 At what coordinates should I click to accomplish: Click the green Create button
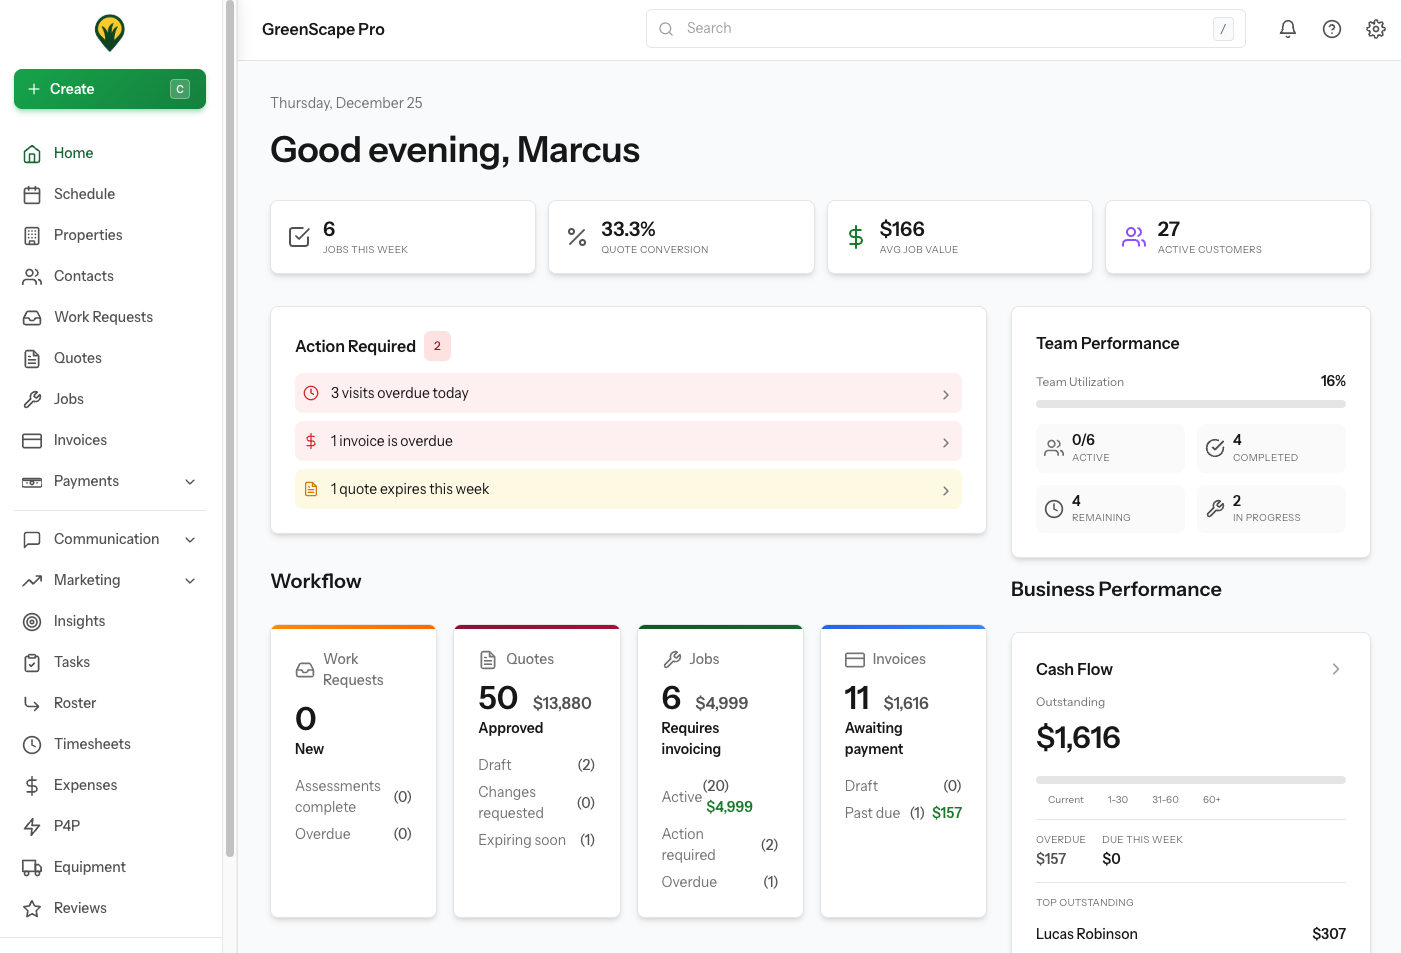point(110,89)
